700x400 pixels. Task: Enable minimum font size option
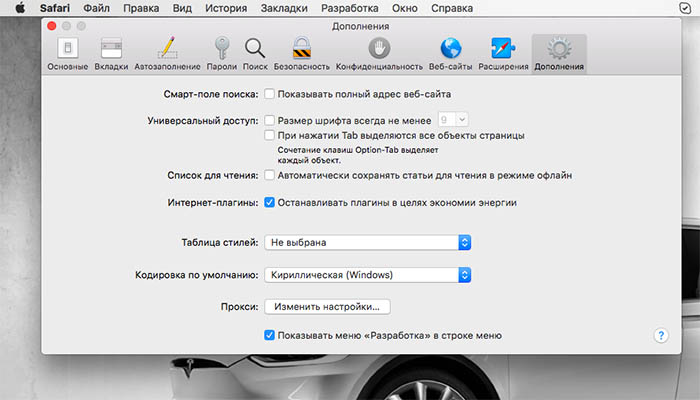(x=269, y=120)
